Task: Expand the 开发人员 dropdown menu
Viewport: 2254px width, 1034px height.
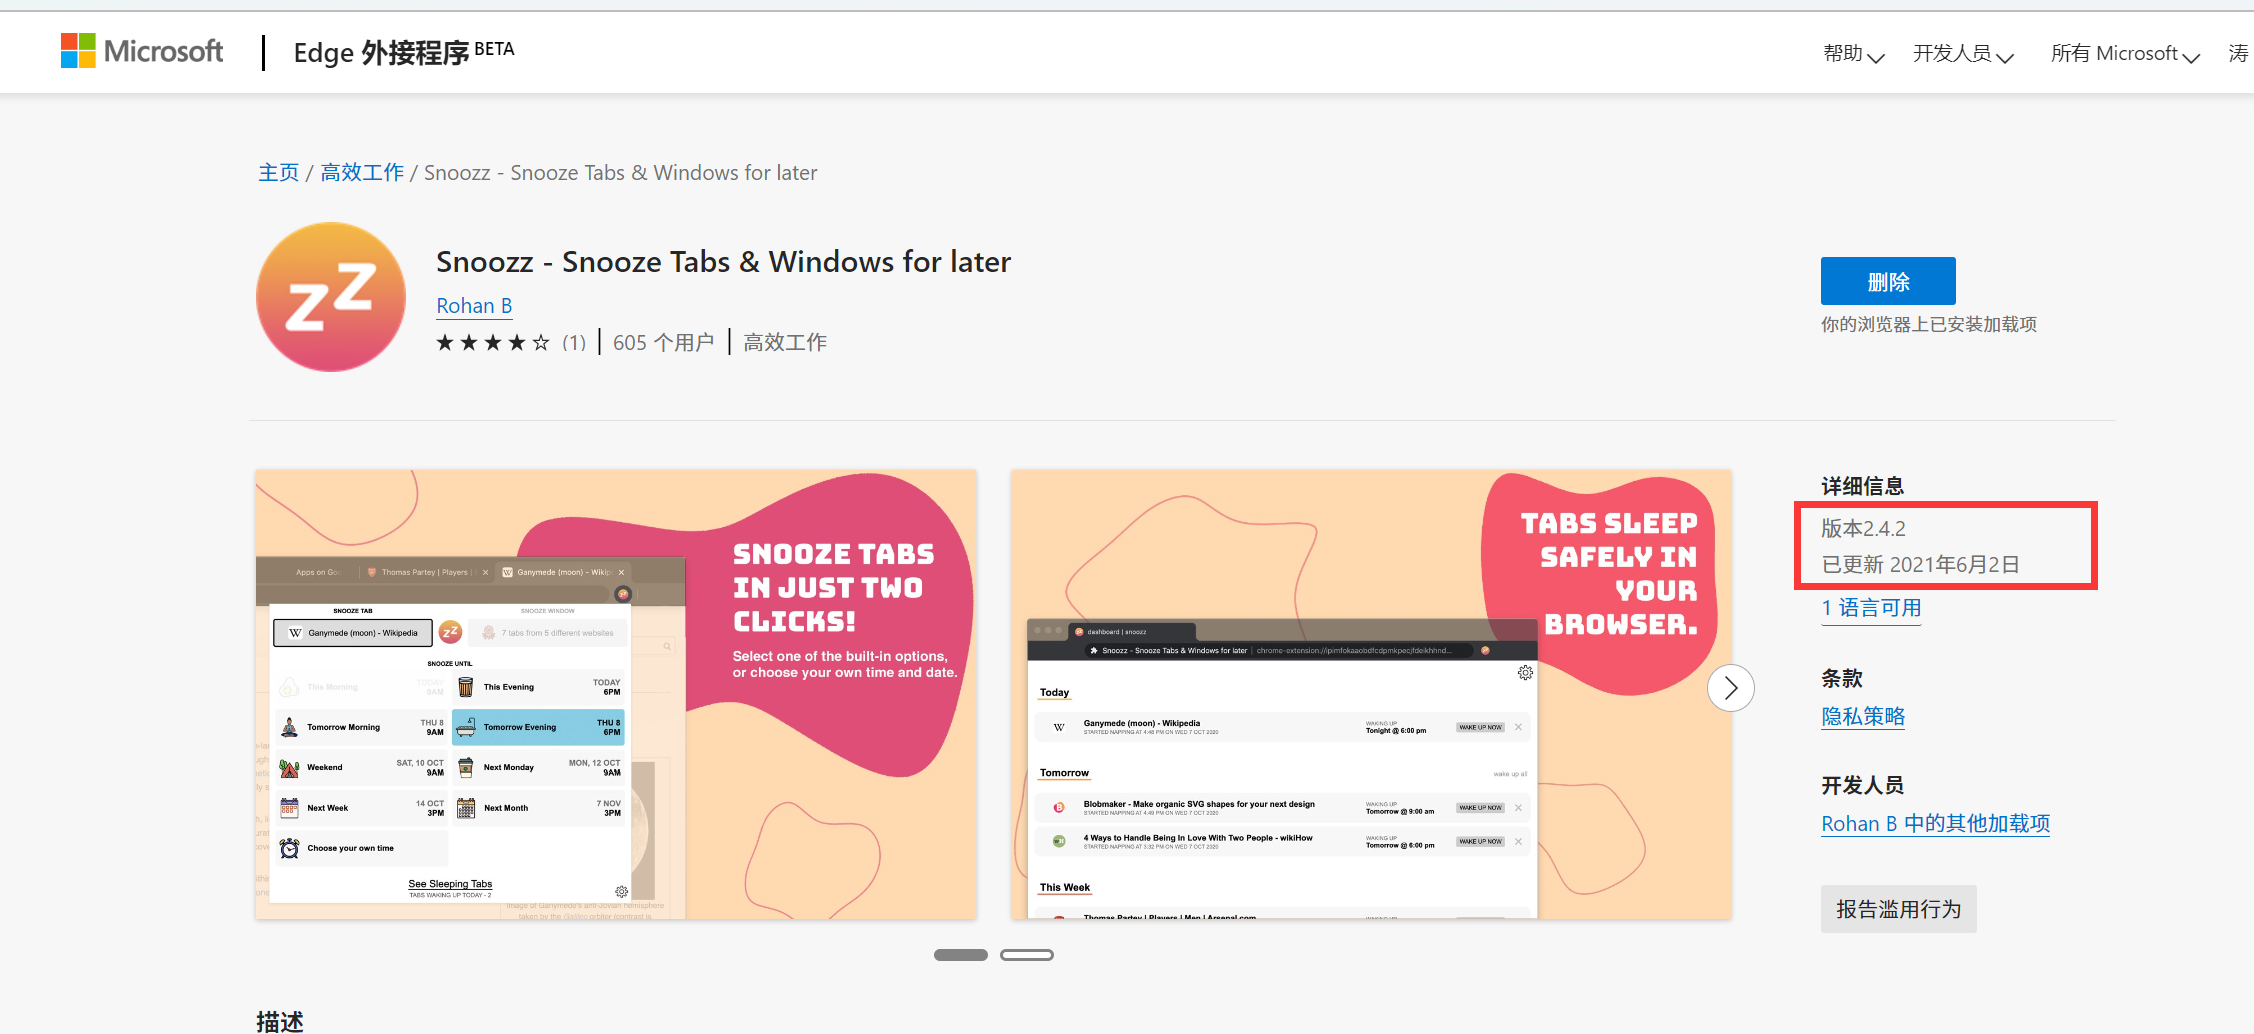Action: pos(1963,54)
